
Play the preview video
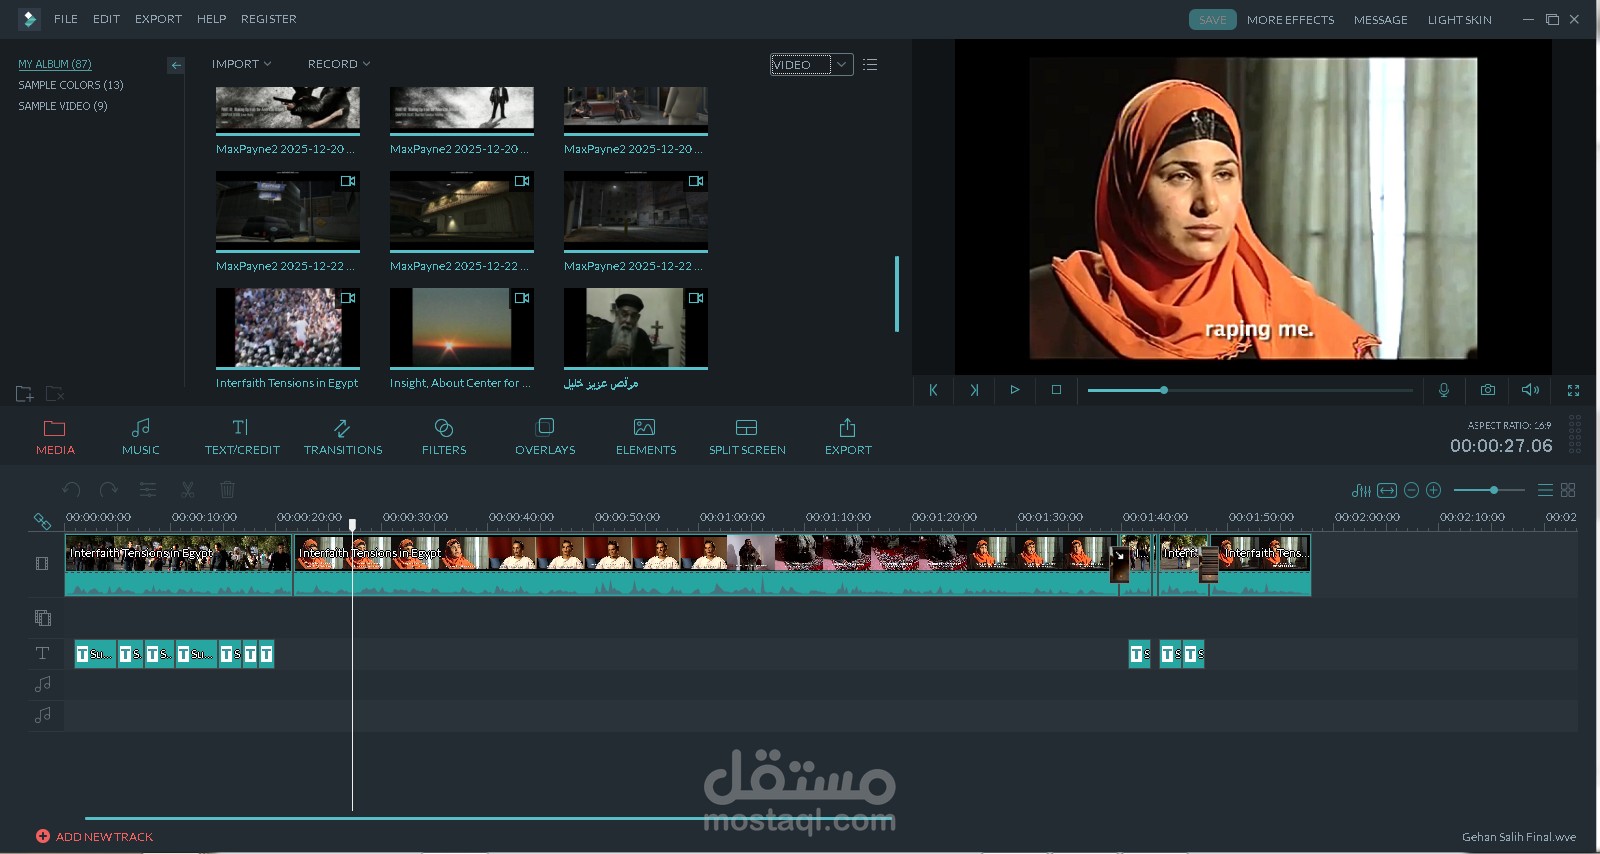pos(1015,390)
